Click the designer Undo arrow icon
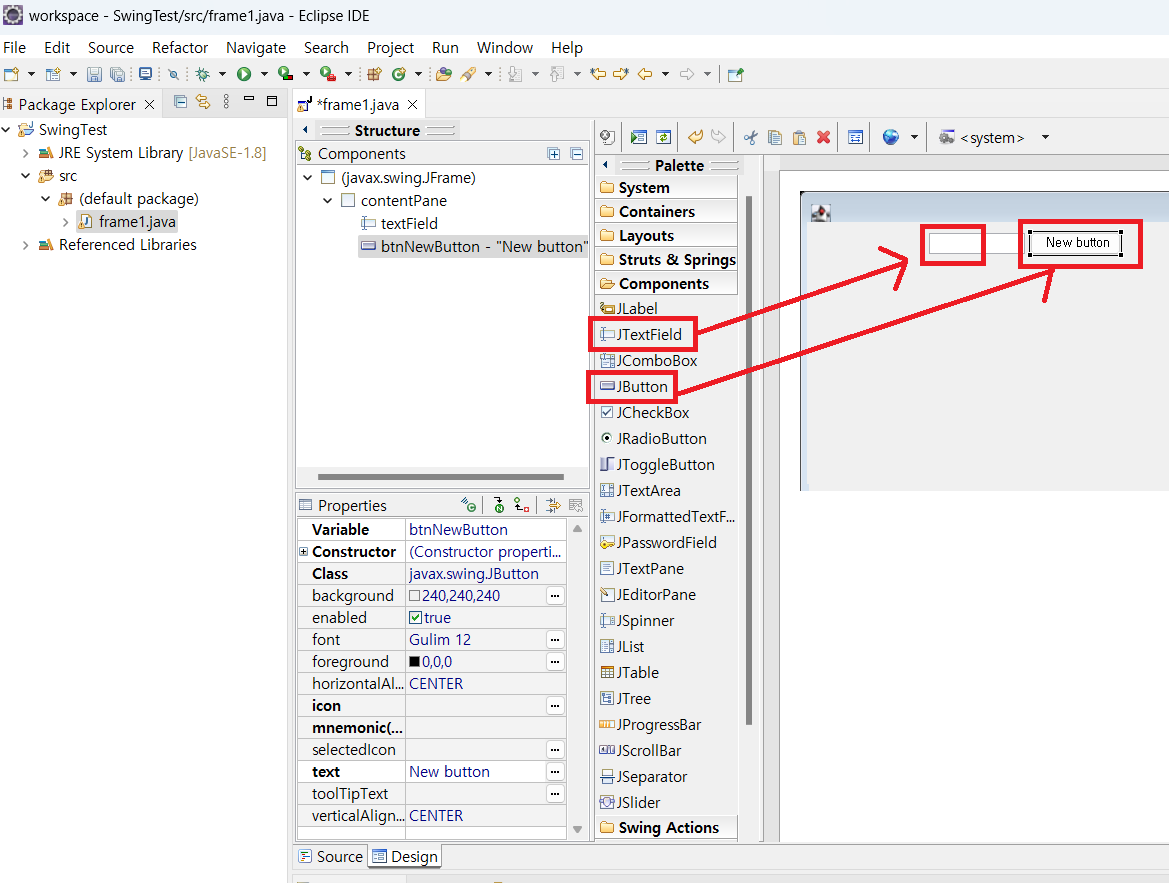 (x=695, y=137)
